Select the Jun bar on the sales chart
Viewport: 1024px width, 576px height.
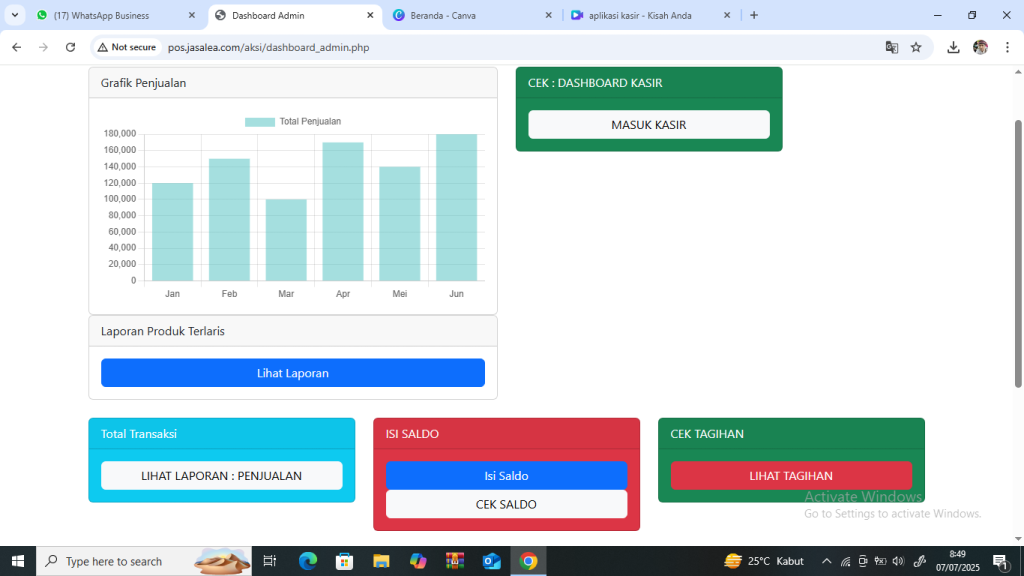pos(456,206)
